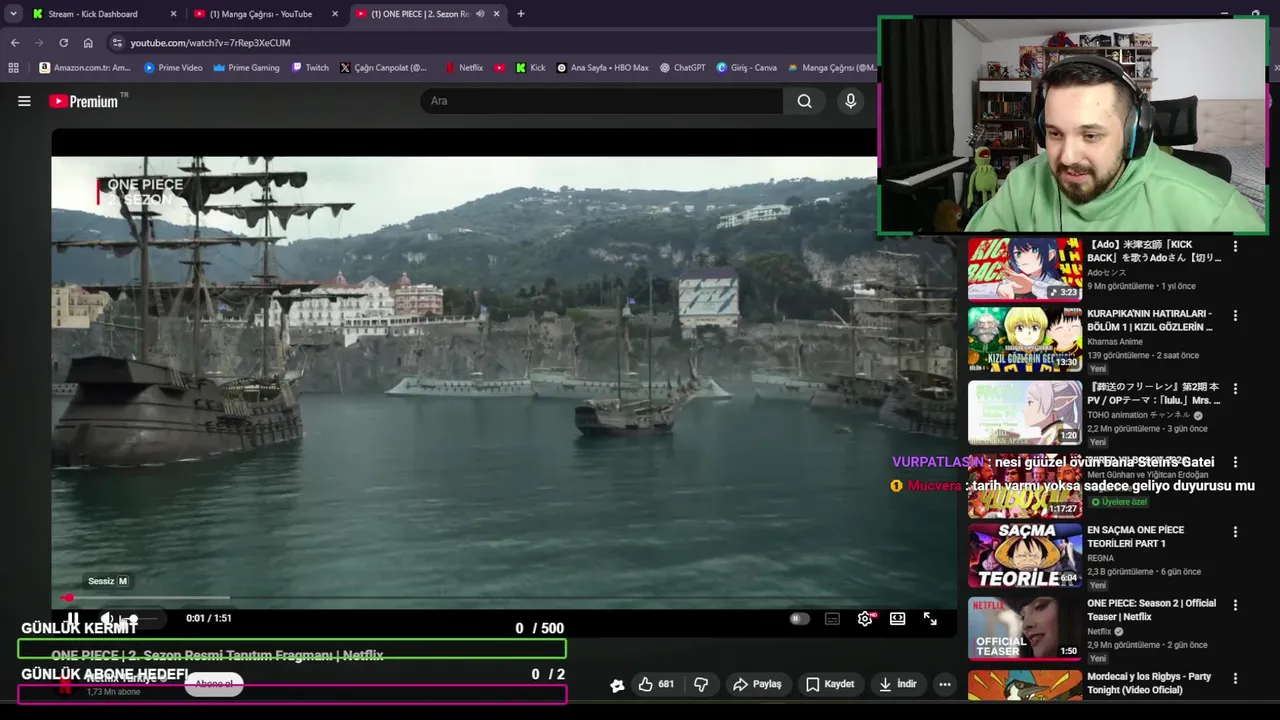Viewport: 1280px width, 720px height.
Task: Open Manga Çağrısı bookmark in bookmarks bar
Action: (x=832, y=68)
